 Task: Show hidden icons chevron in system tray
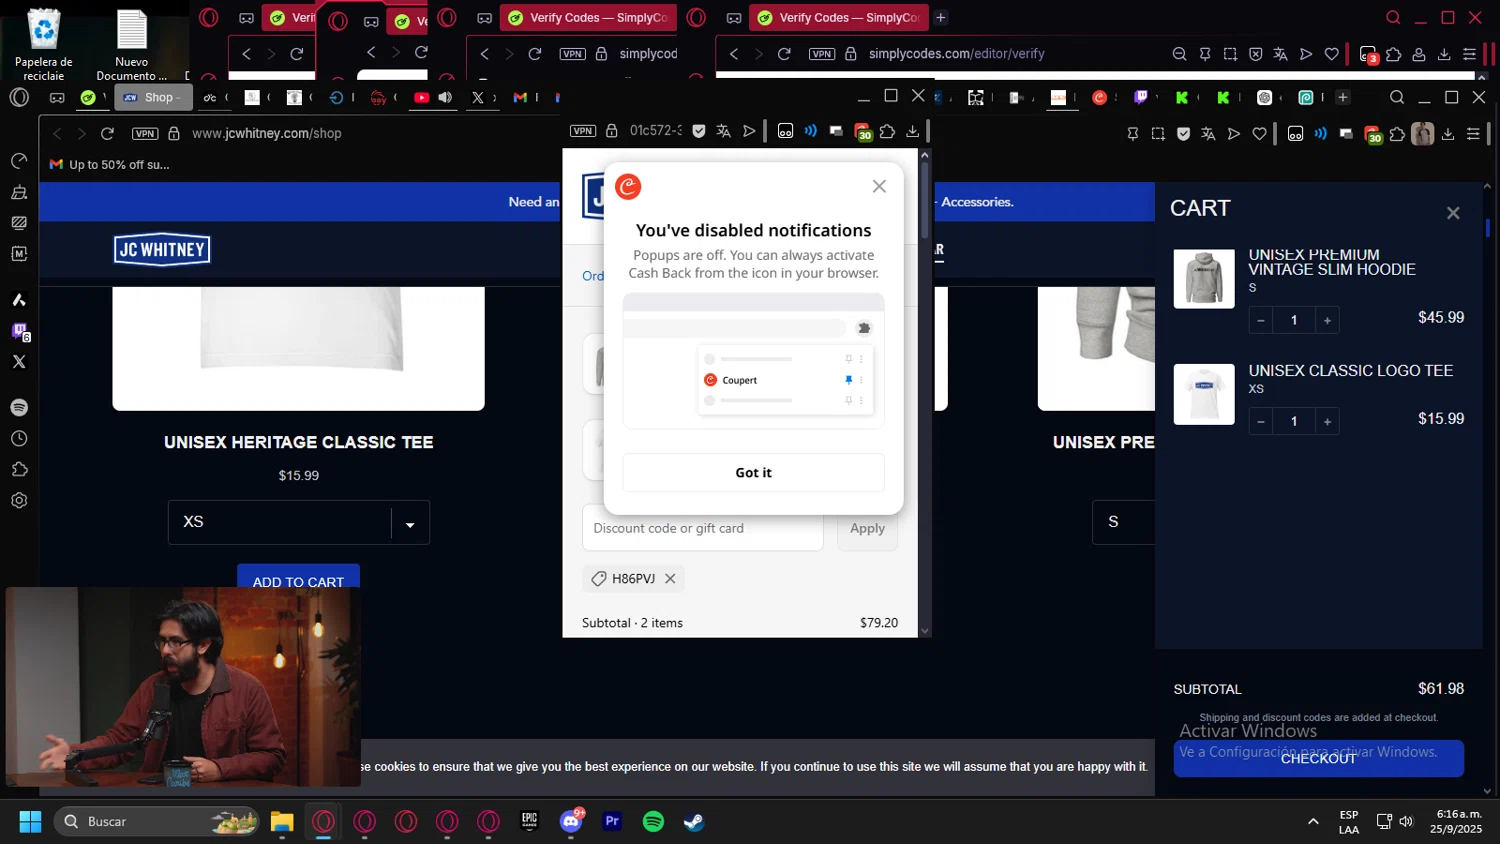pos(1312,822)
